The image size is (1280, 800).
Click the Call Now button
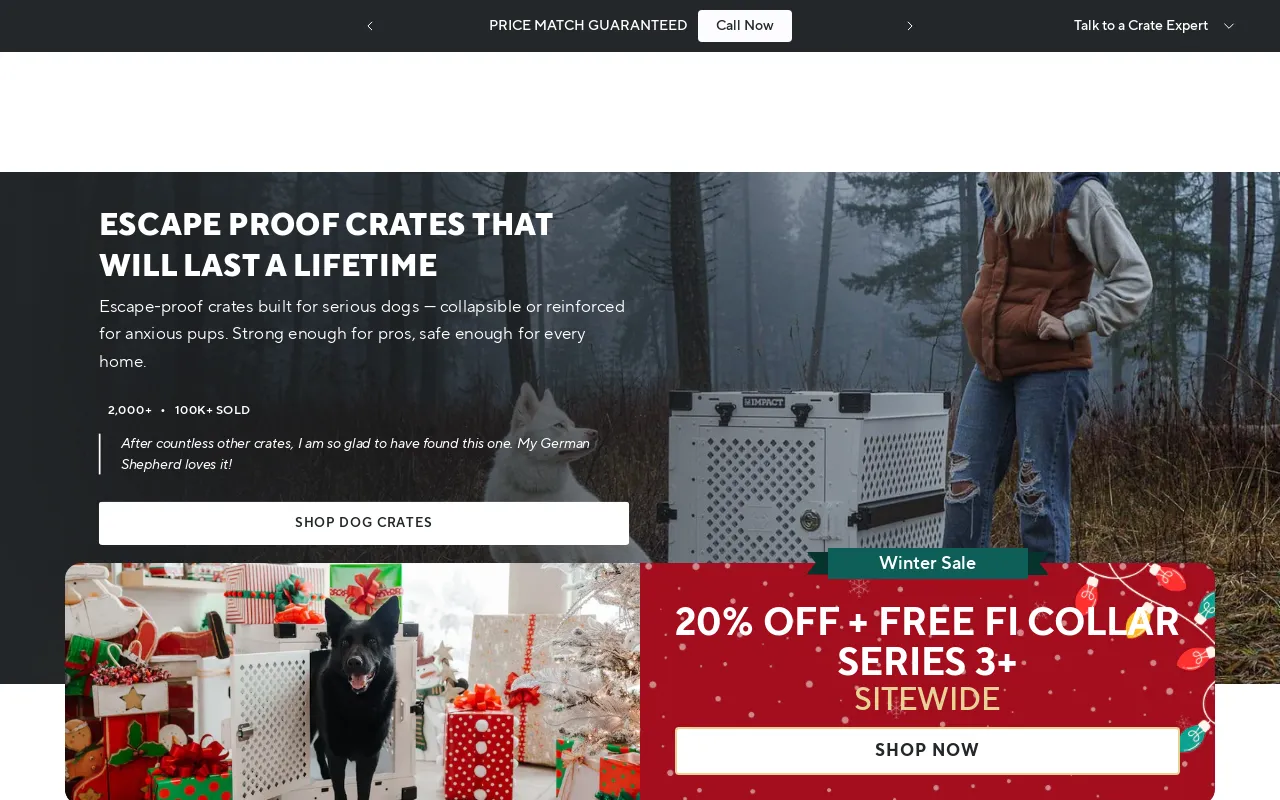[745, 26]
